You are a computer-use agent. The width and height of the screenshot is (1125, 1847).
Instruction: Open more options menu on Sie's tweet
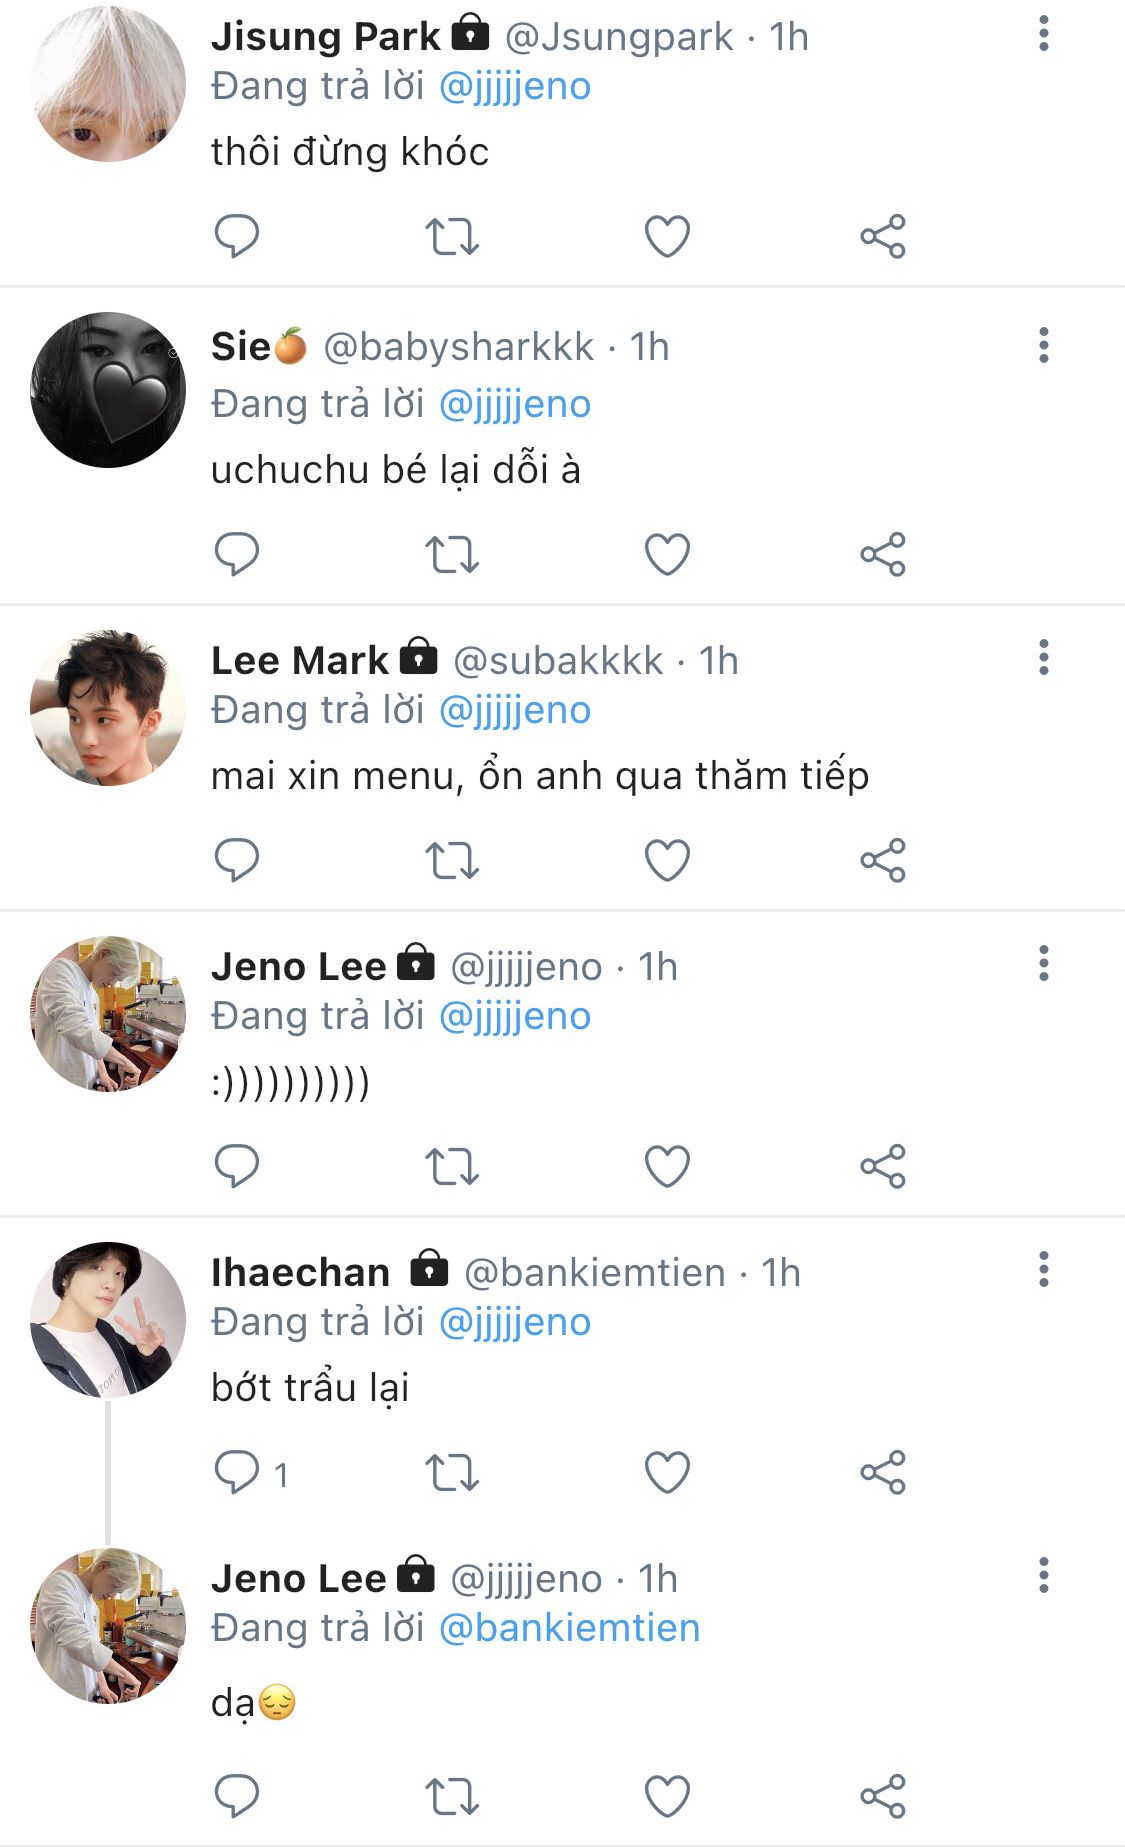point(1044,346)
